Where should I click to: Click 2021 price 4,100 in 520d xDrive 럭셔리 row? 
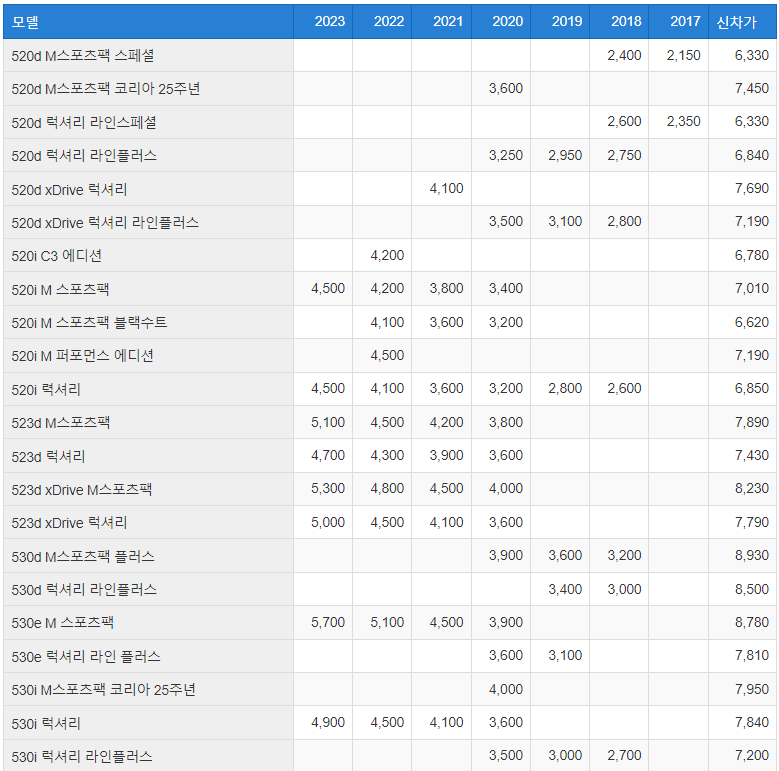[x=446, y=189]
